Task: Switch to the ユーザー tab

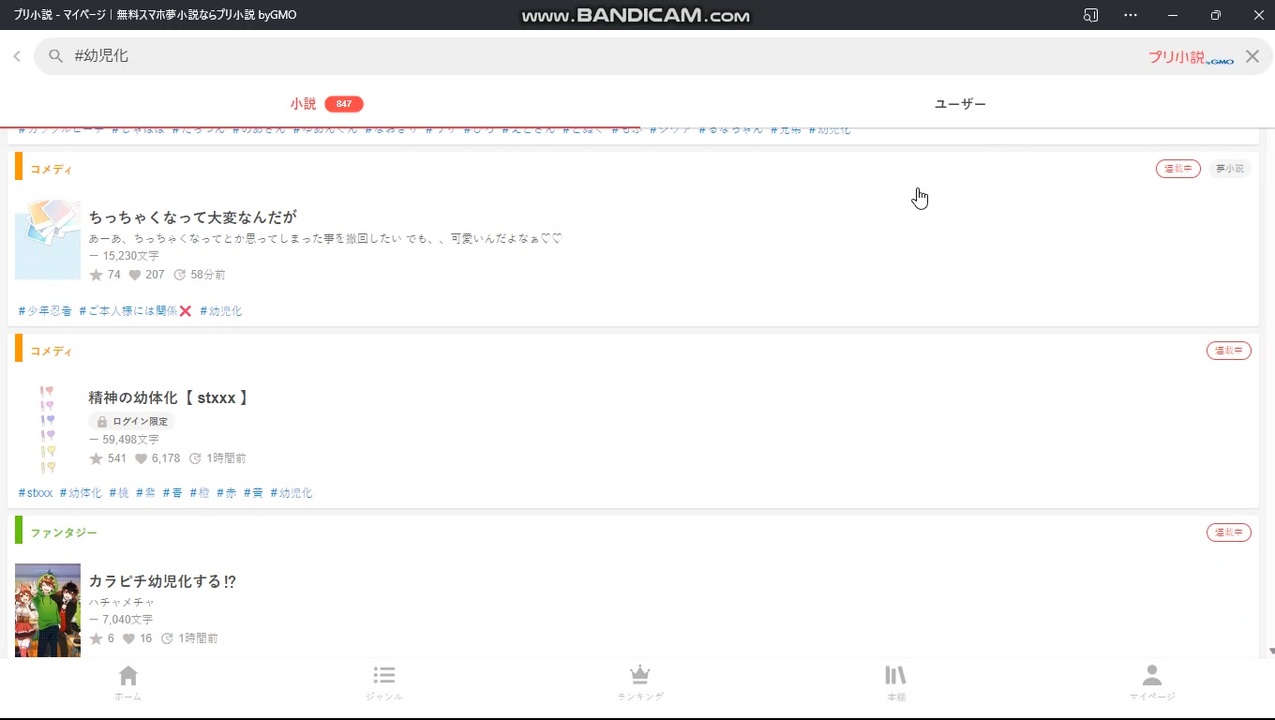Action: (x=958, y=103)
